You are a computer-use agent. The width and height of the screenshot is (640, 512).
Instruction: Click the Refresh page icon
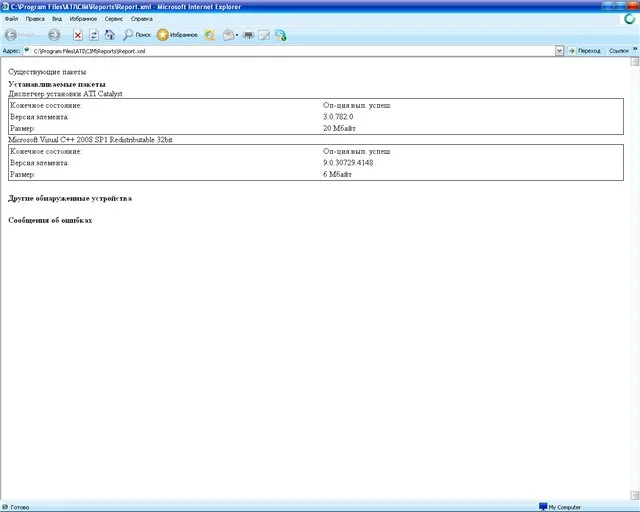pyautogui.click(x=93, y=35)
